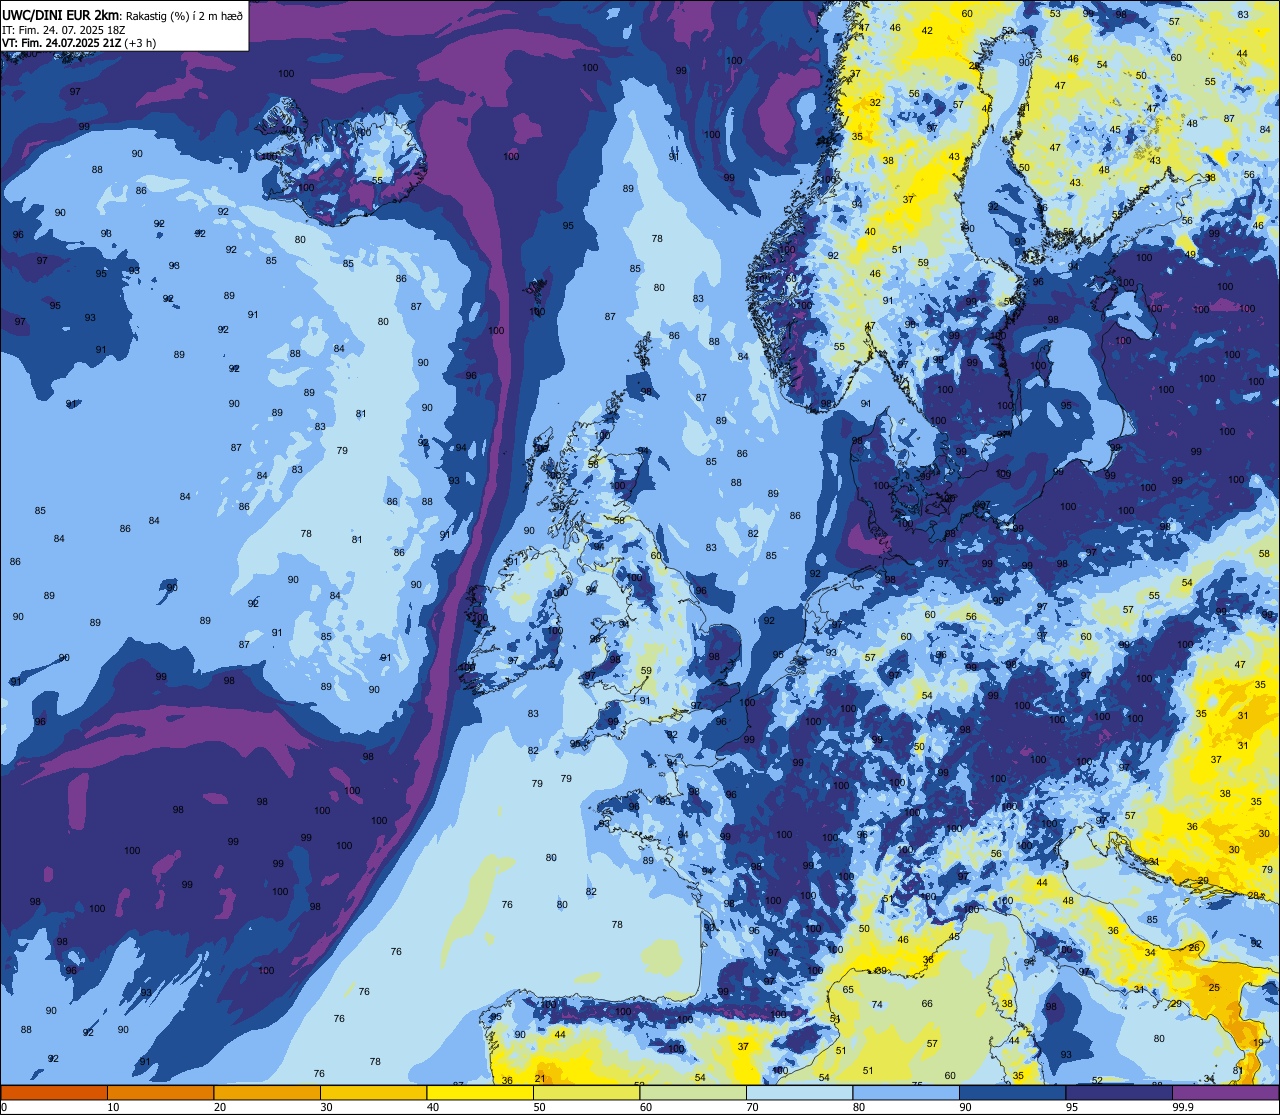Click the humidity value '53' on the top edge
1280x1115 pixels.
coord(1055,13)
